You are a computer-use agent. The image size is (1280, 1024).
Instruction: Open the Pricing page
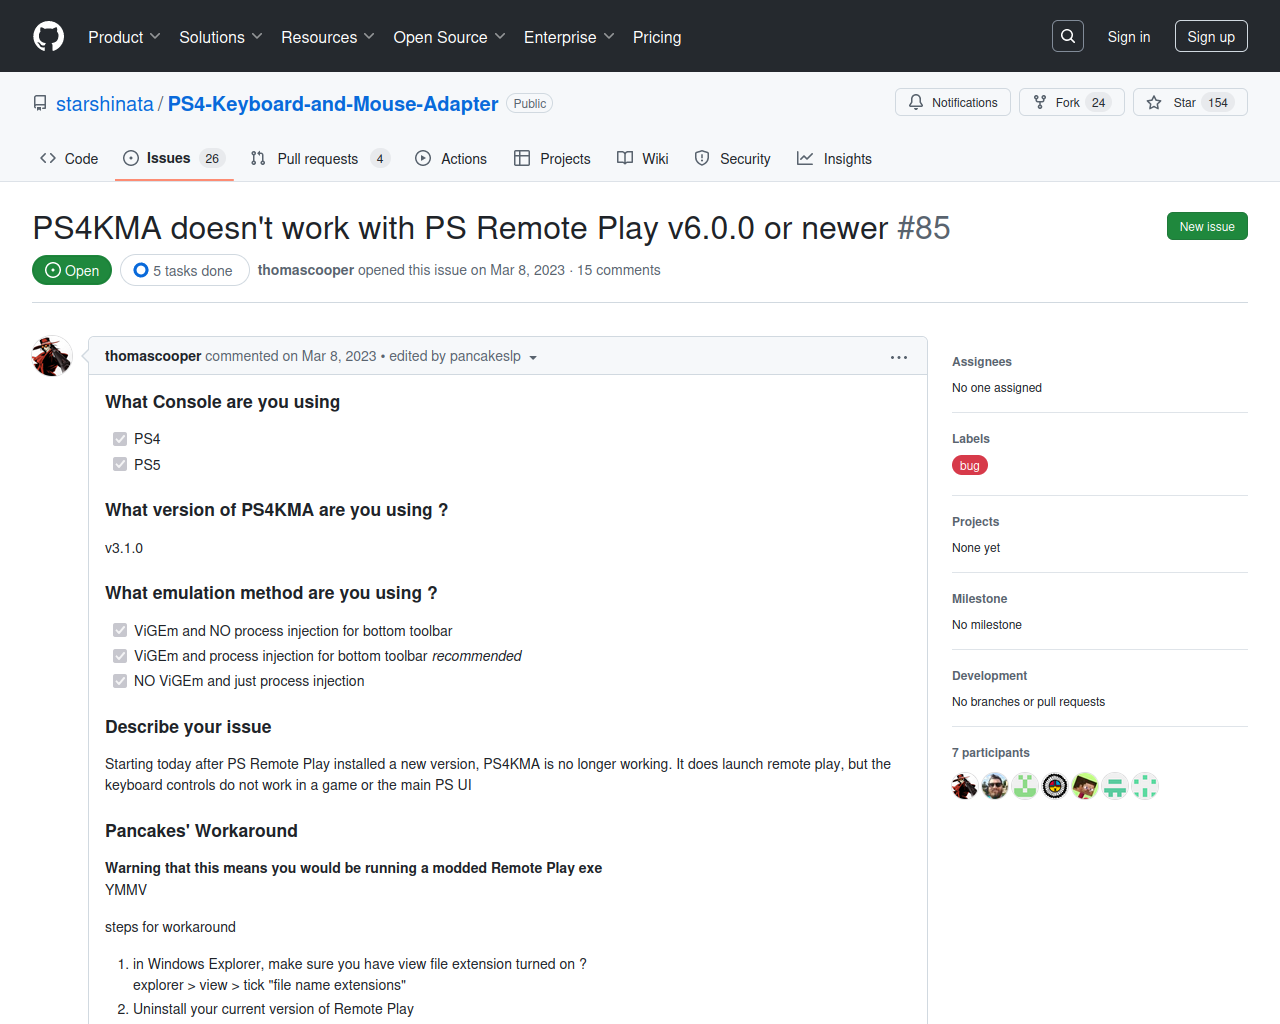point(657,37)
